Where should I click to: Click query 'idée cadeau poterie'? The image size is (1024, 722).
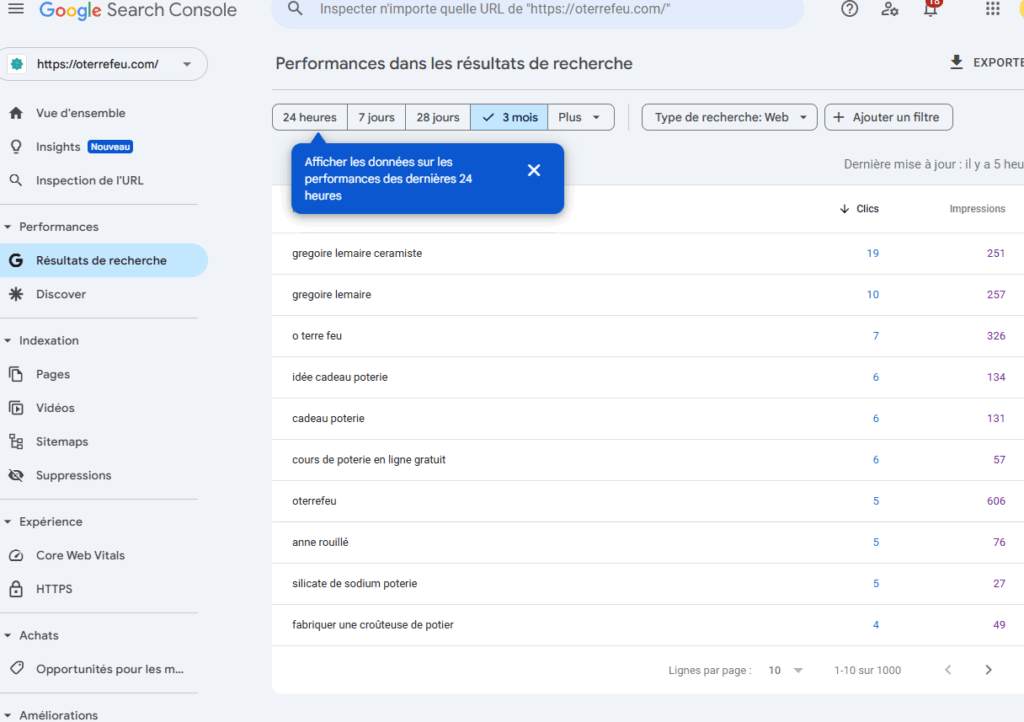click(x=340, y=377)
